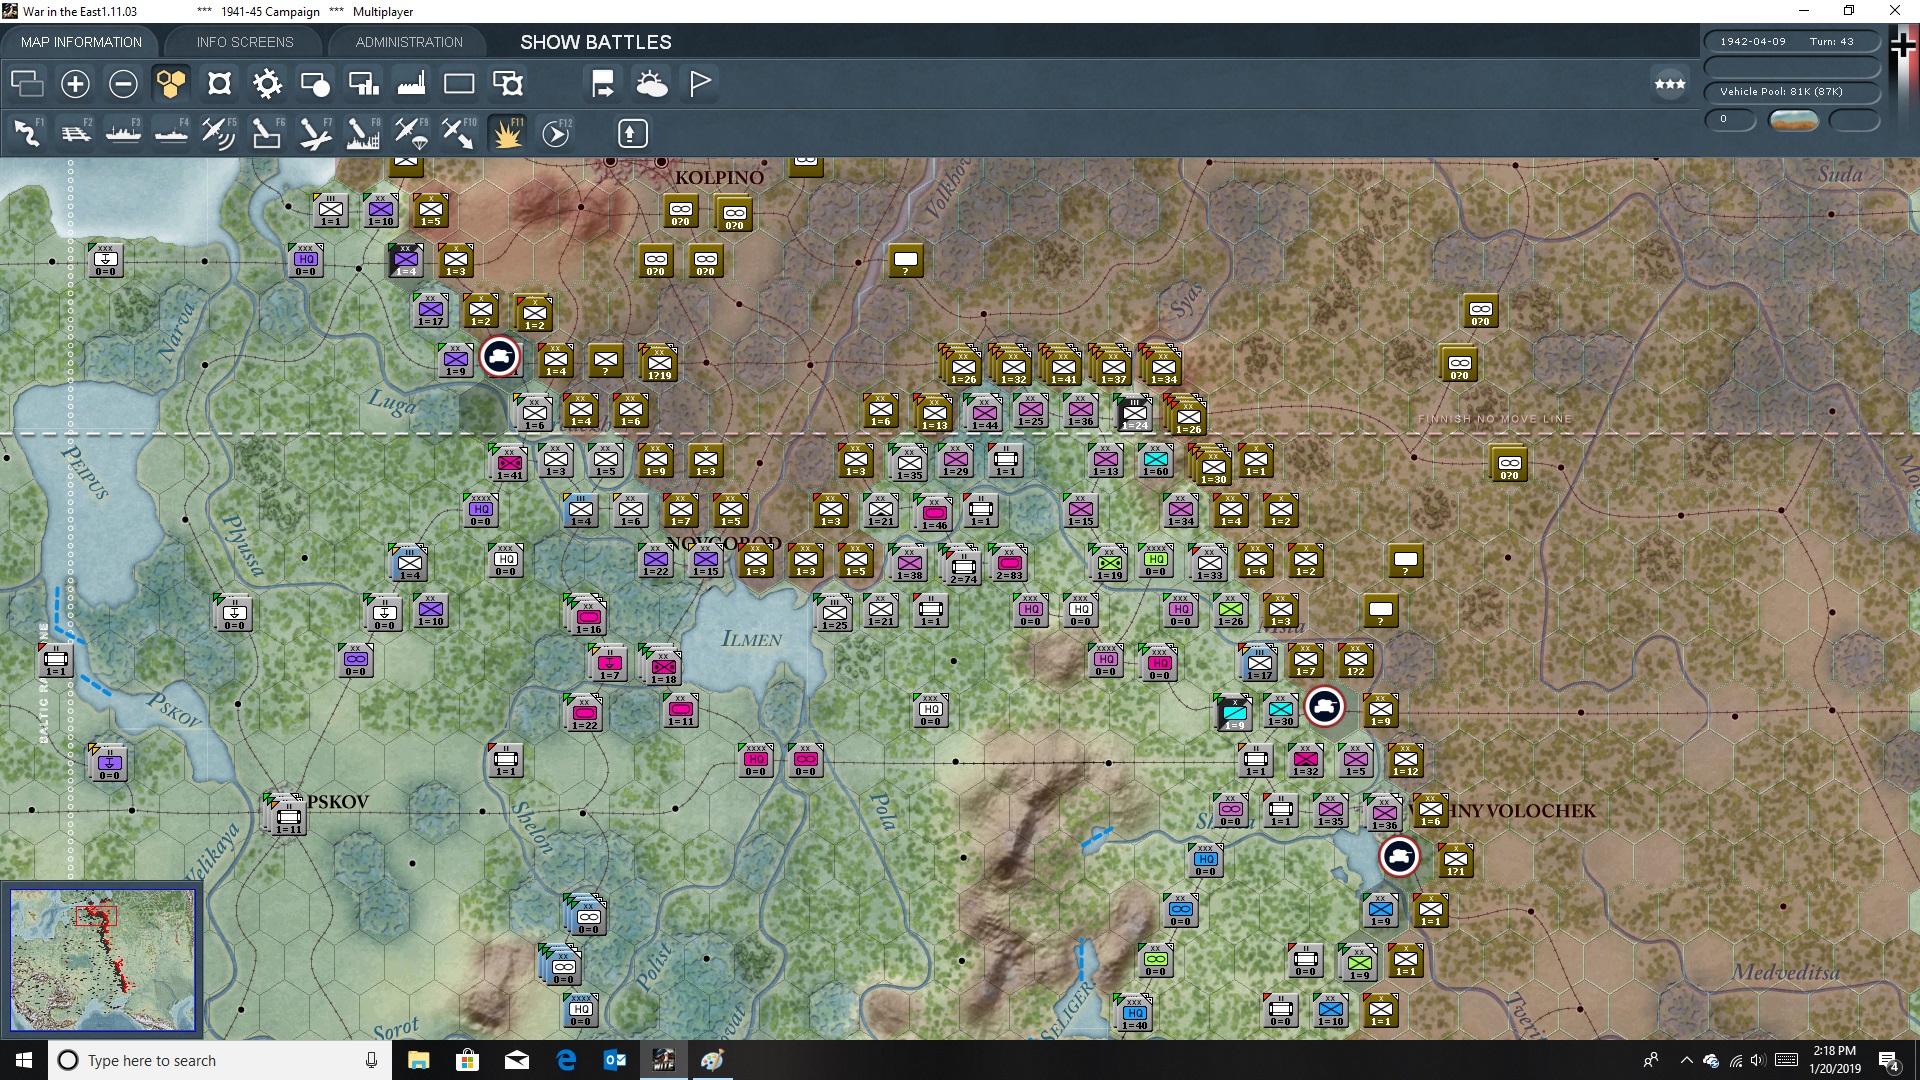Open the MAP INFORMATION menu
Screen dimensions: 1920x1080
tap(81, 42)
